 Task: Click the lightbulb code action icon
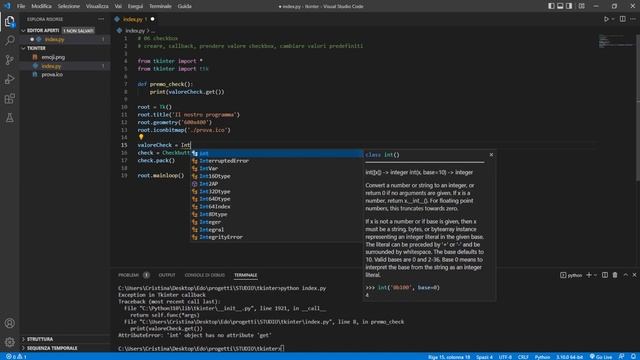coord(141,137)
